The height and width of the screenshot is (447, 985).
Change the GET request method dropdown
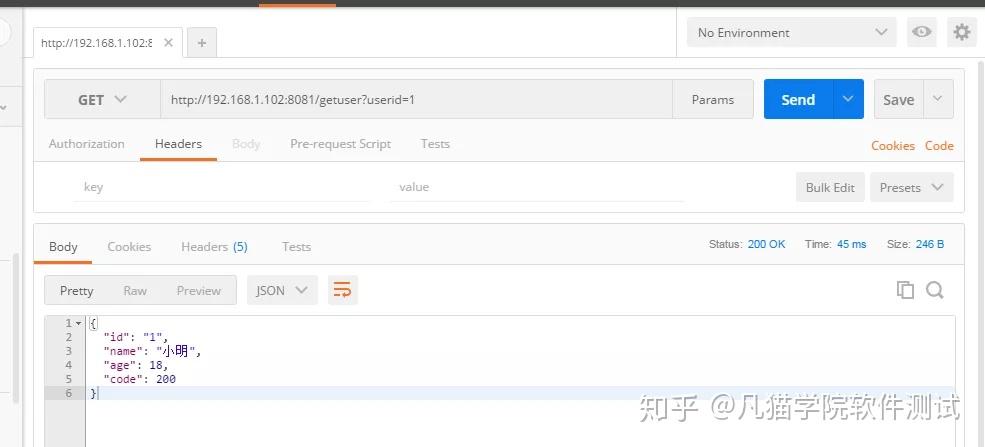tap(102, 99)
